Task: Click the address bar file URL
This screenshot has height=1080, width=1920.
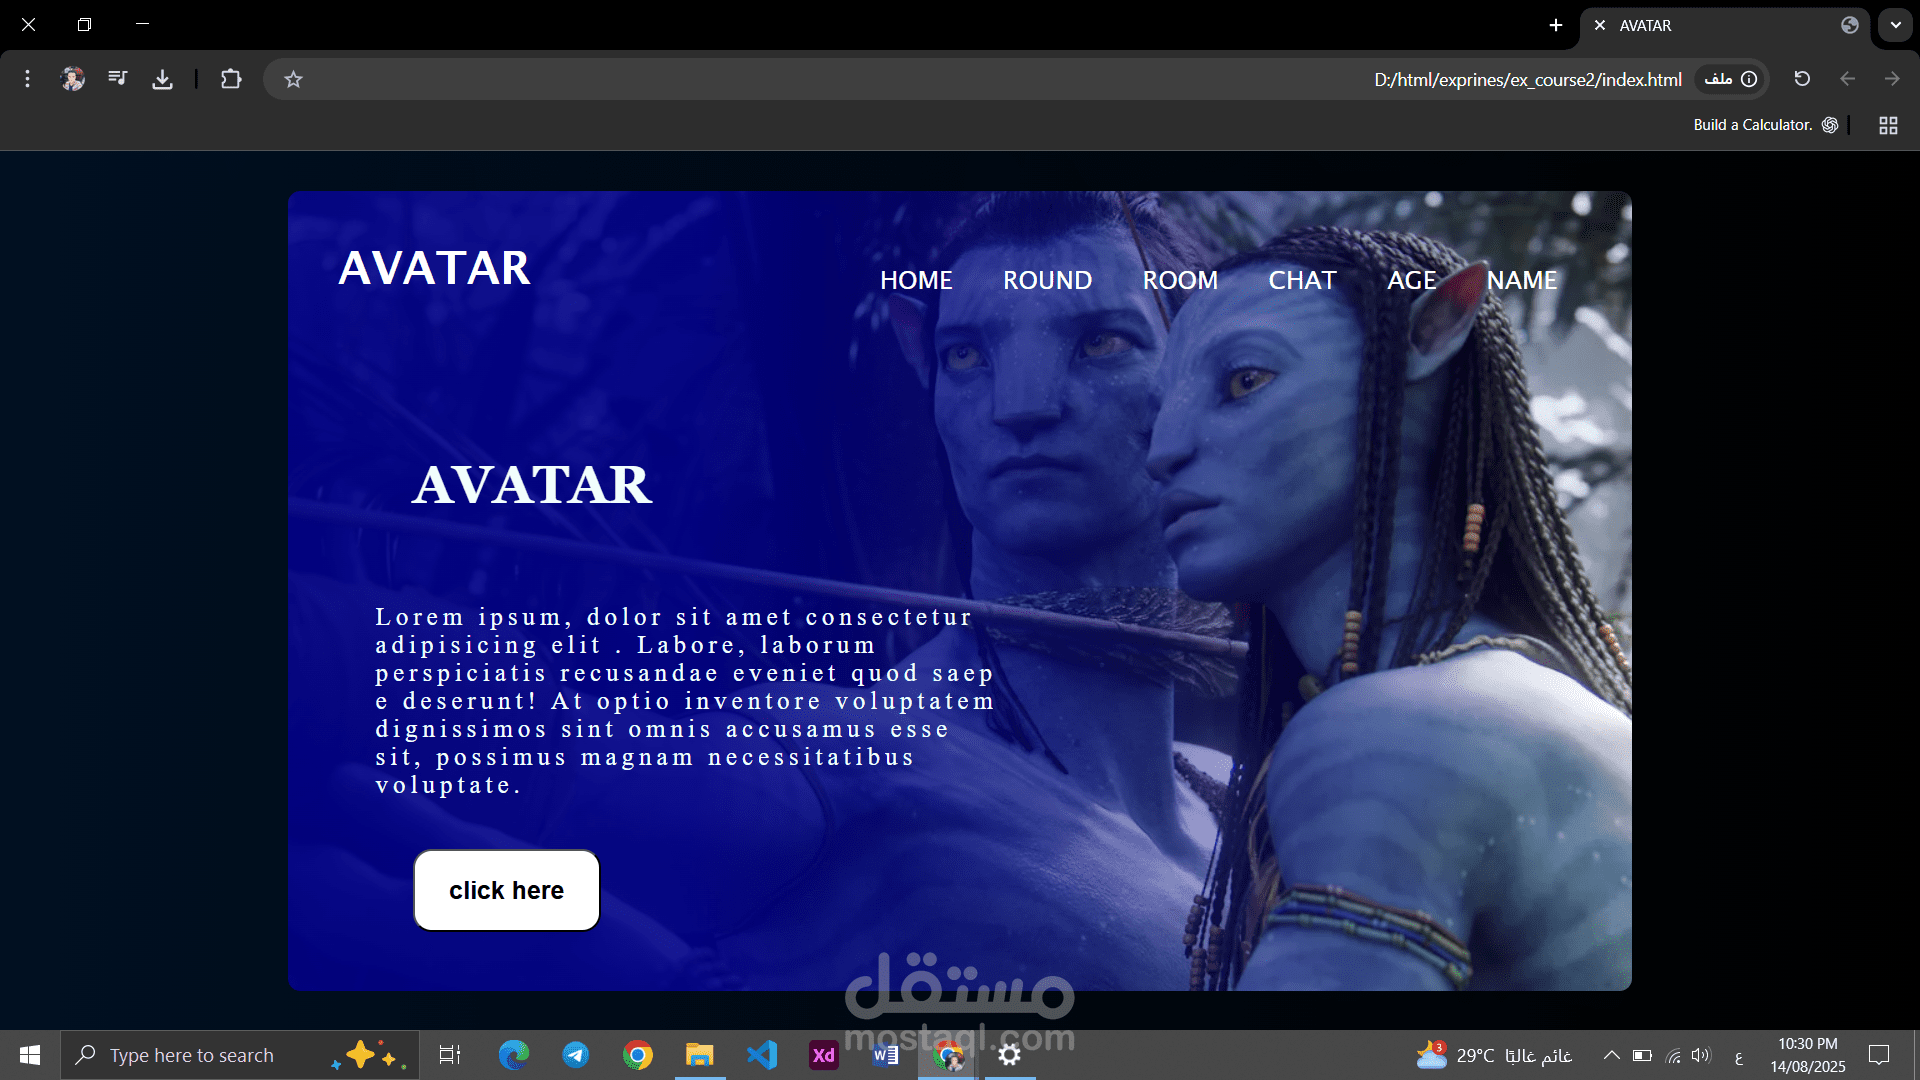Action: (1527, 79)
